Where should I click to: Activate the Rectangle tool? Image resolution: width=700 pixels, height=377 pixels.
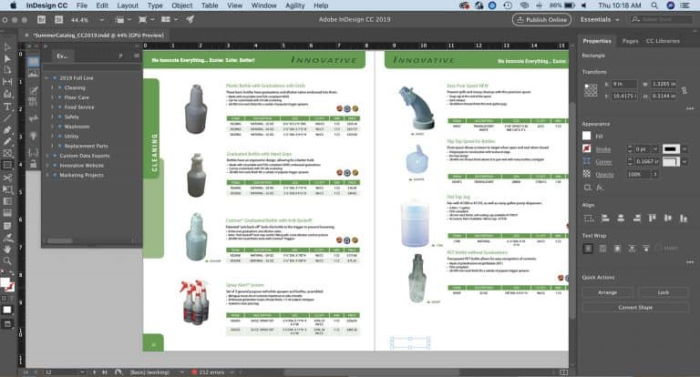(x=8, y=165)
